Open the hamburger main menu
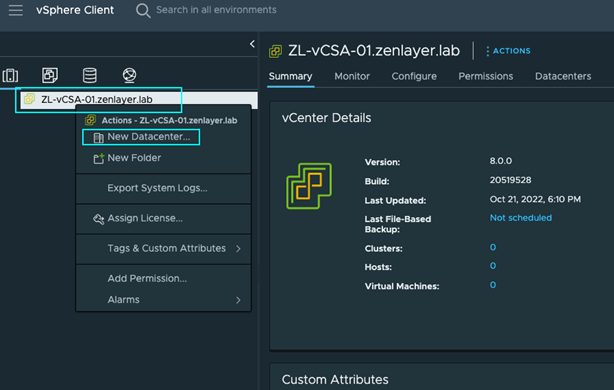The width and height of the screenshot is (614, 390). point(16,10)
